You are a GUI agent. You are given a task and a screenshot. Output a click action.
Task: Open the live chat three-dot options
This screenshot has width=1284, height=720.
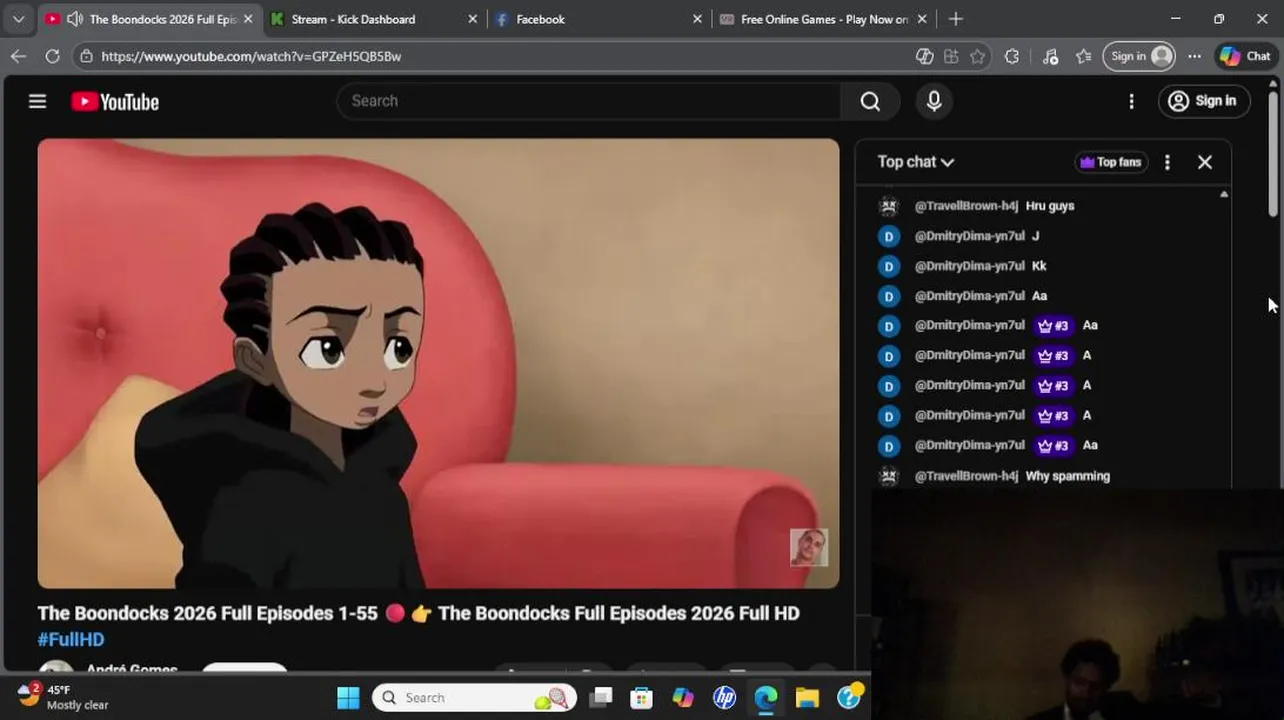[1167, 162]
